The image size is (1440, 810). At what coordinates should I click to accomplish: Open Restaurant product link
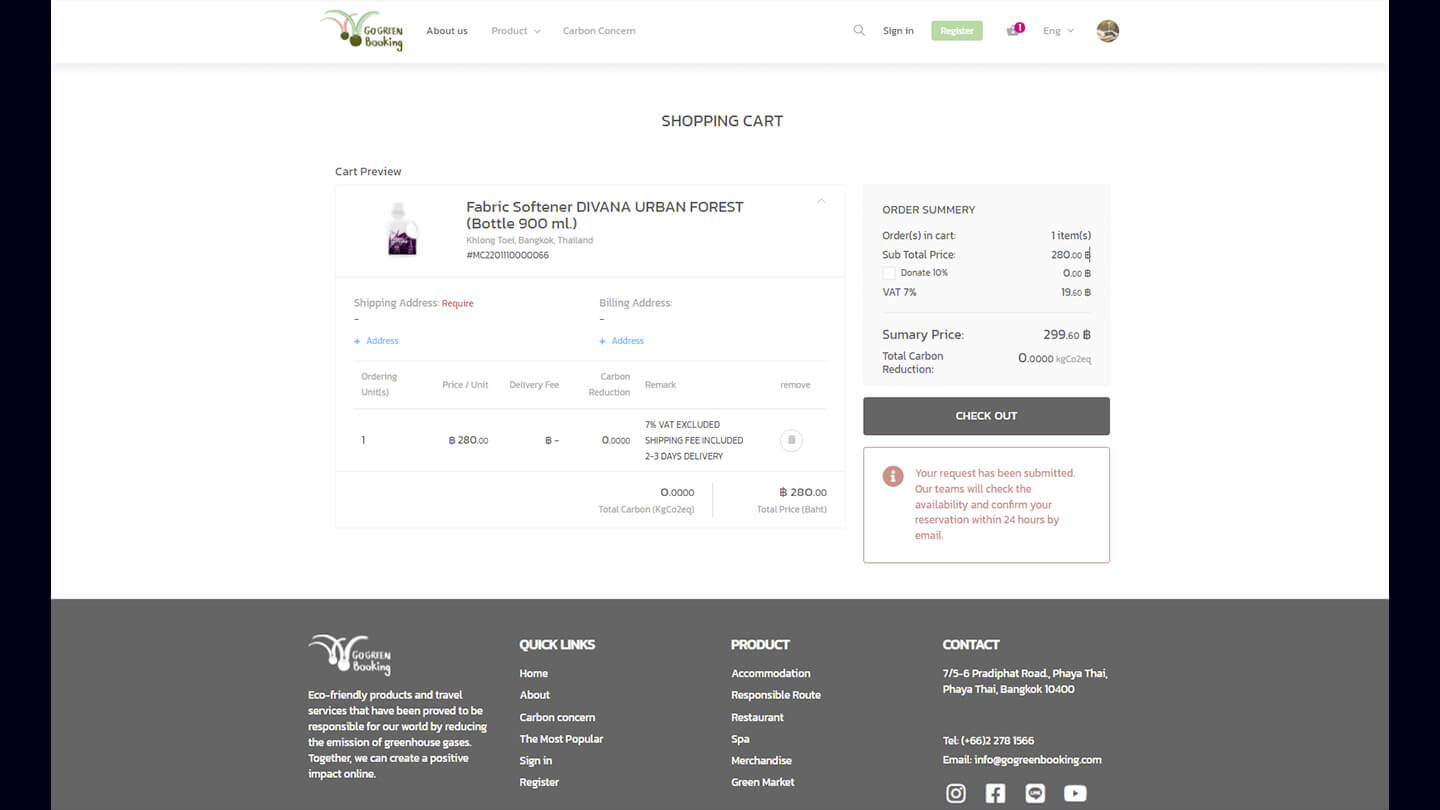tap(757, 717)
